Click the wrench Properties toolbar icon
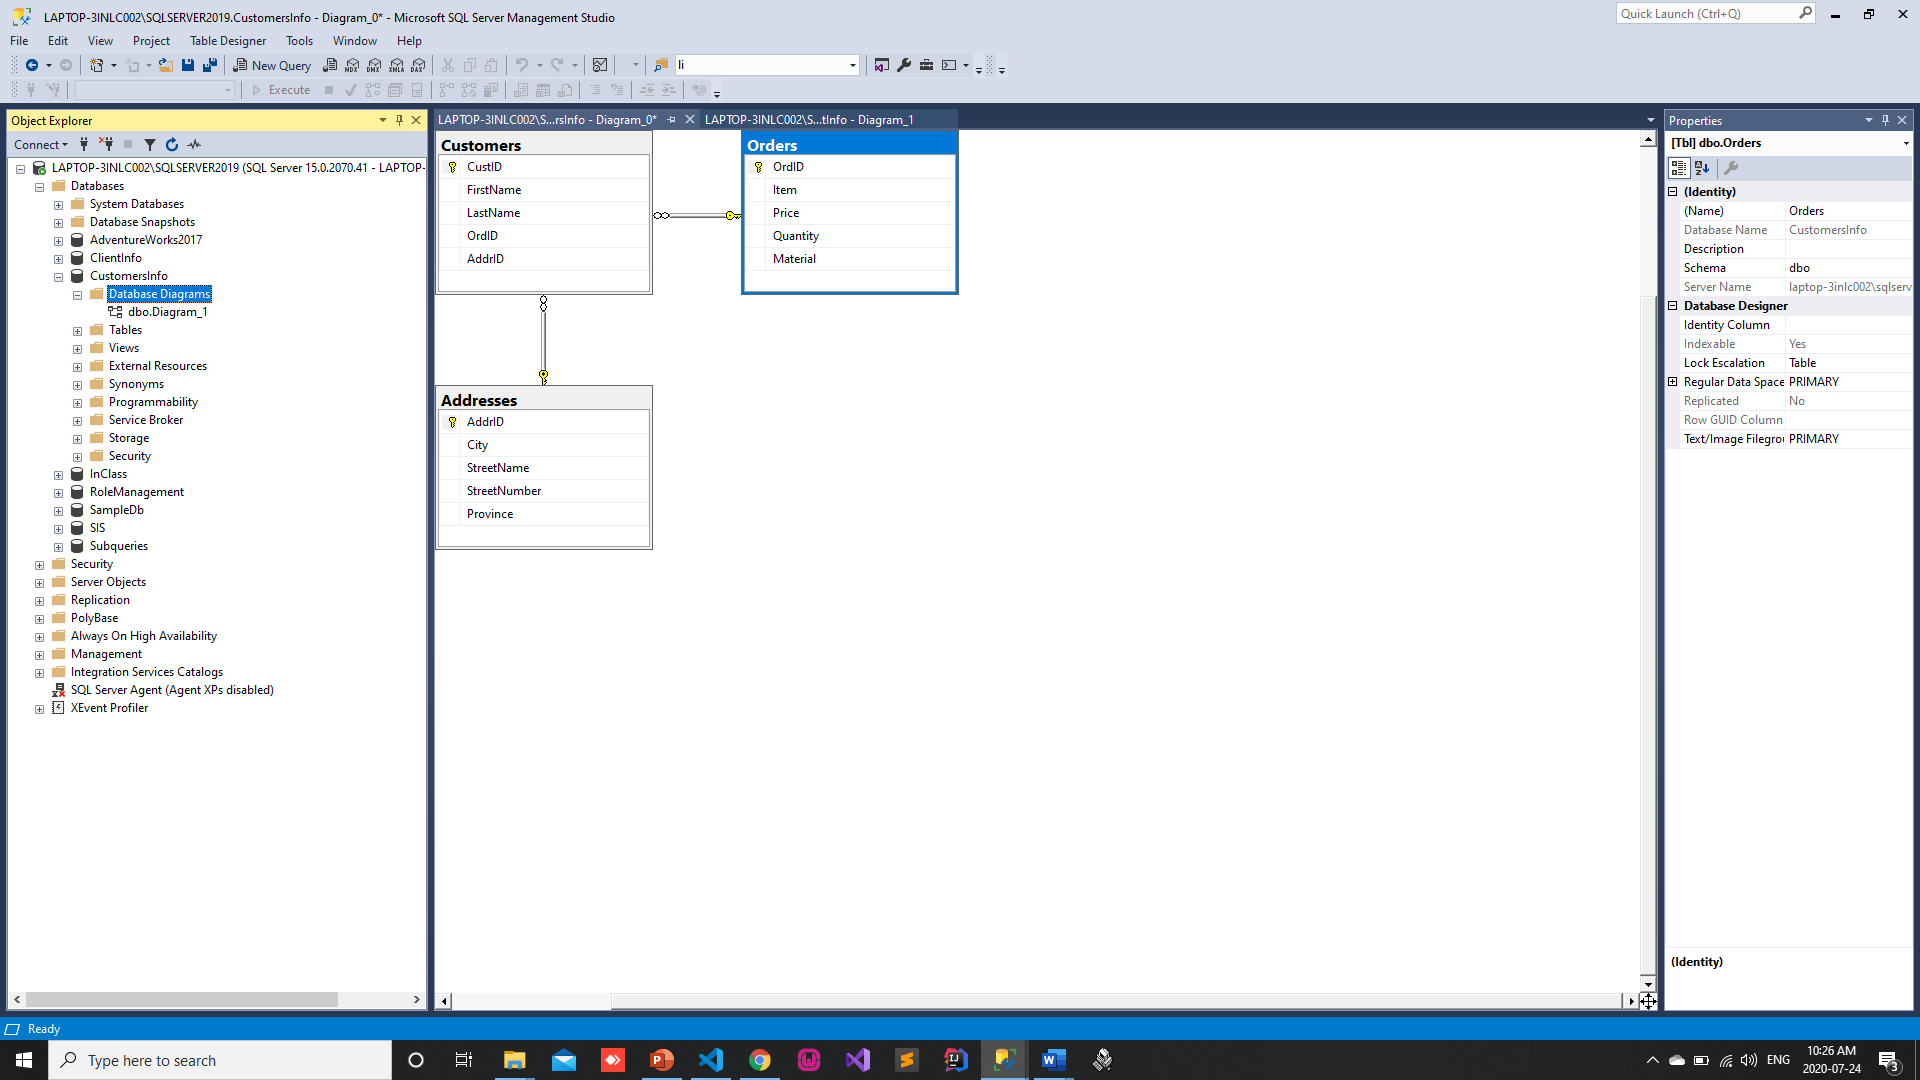This screenshot has height=1080, width=1920. point(904,65)
